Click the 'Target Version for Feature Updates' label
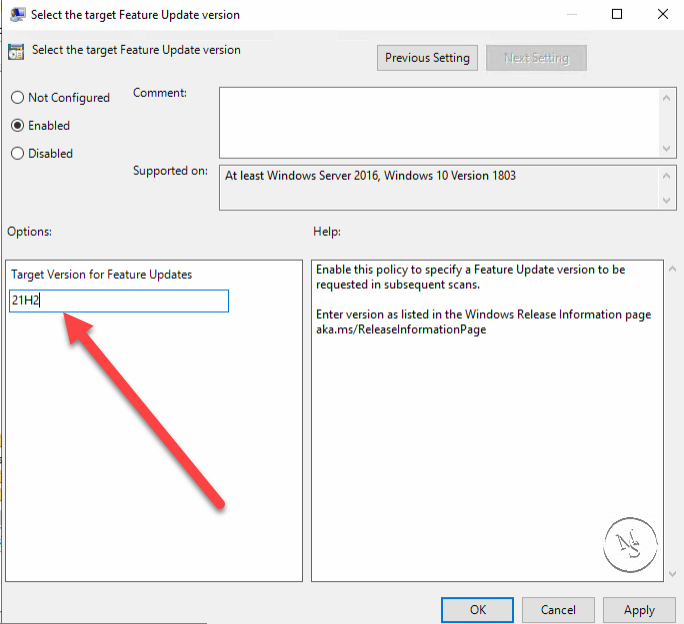This screenshot has width=684, height=624. pyautogui.click(x=101, y=274)
